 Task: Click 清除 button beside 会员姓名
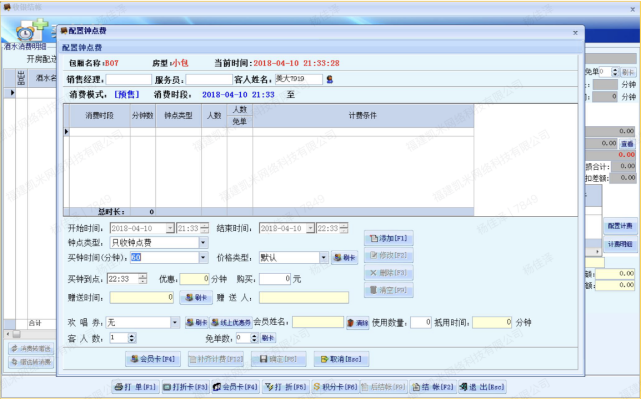358,323
